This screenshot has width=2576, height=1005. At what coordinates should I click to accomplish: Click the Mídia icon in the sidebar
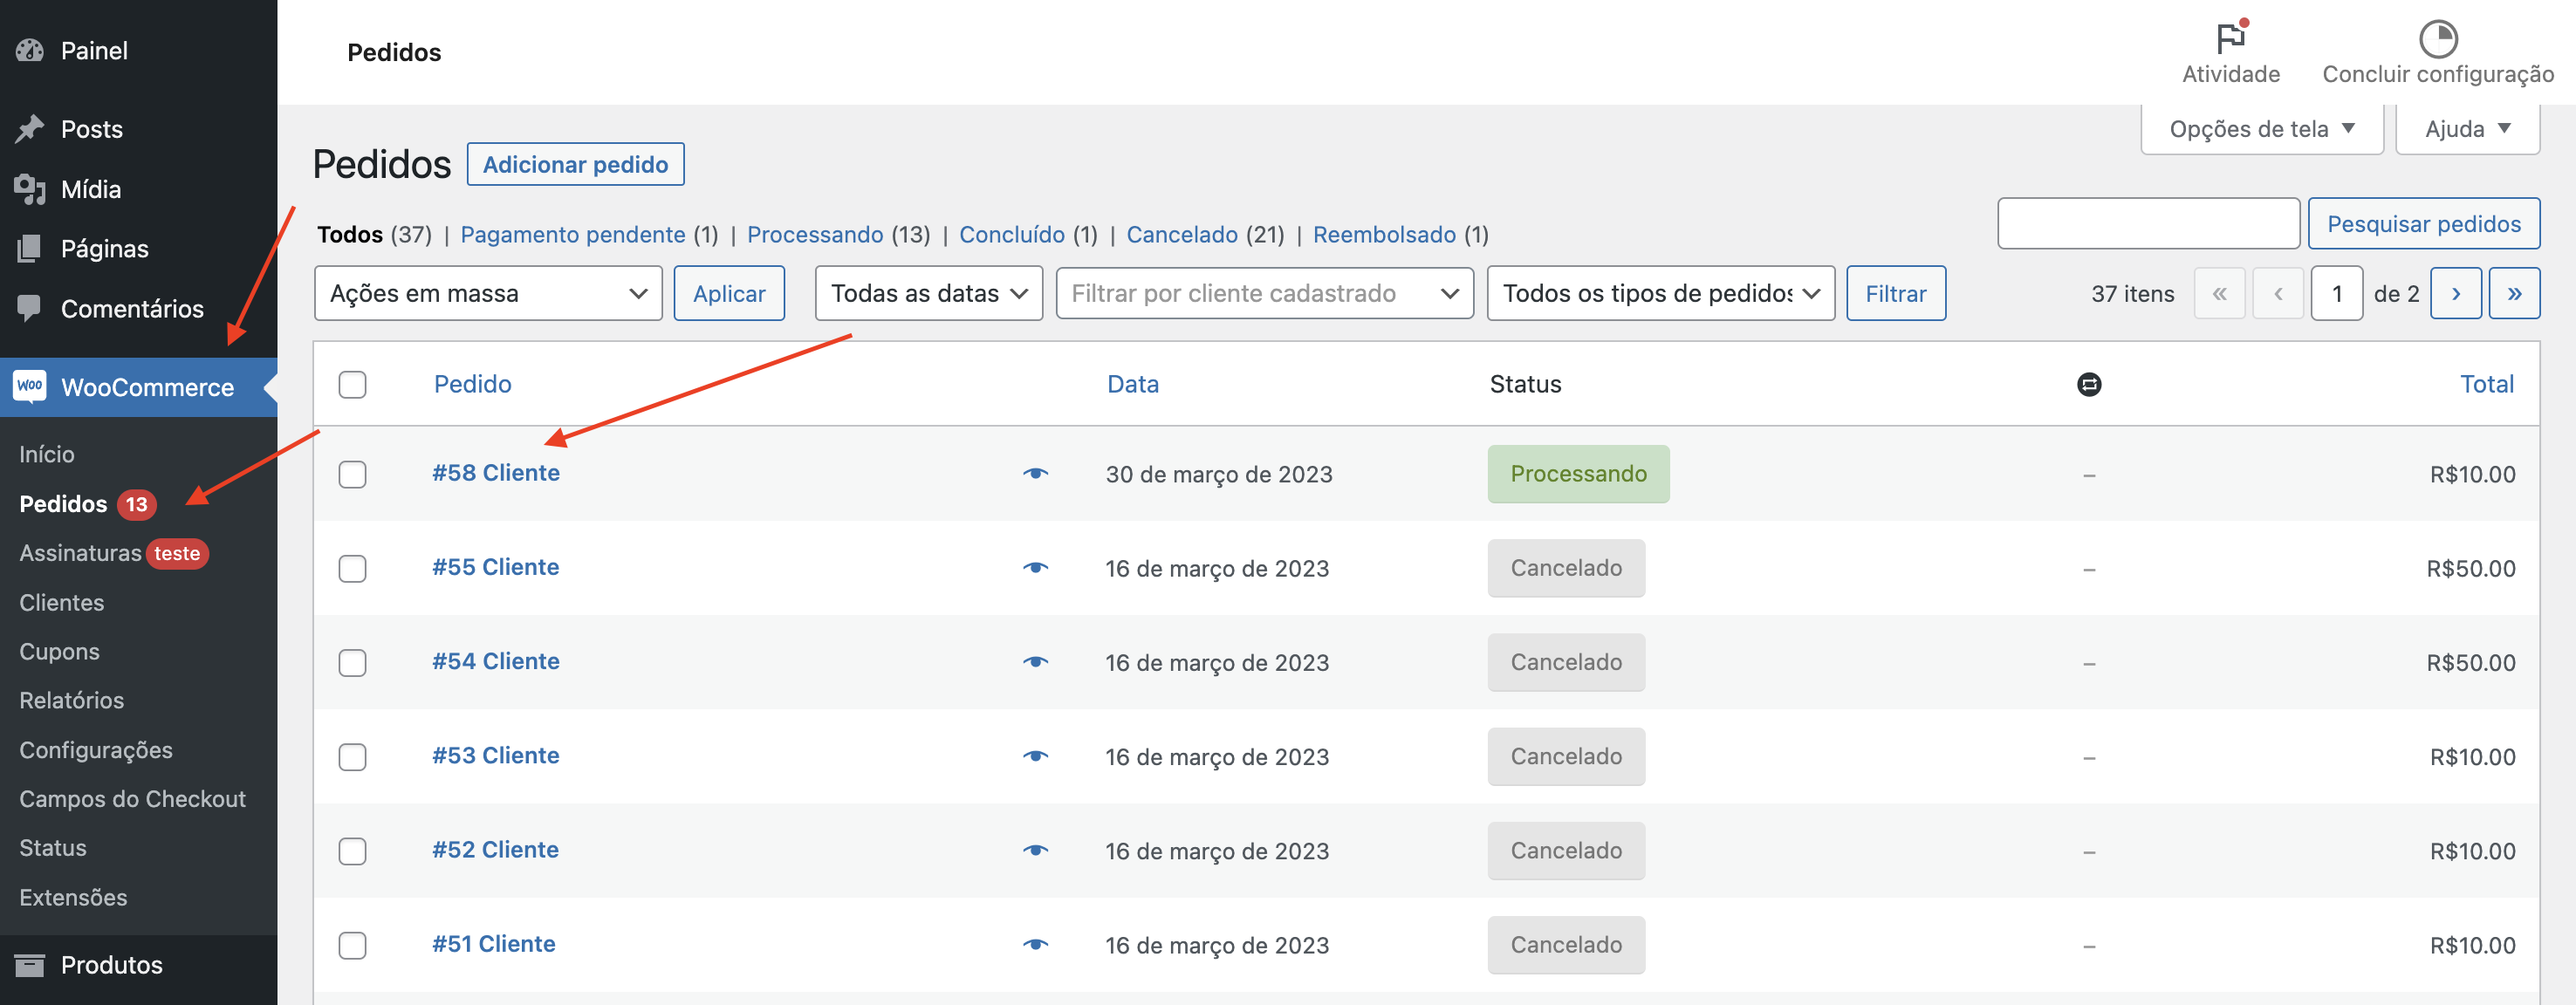(30, 189)
